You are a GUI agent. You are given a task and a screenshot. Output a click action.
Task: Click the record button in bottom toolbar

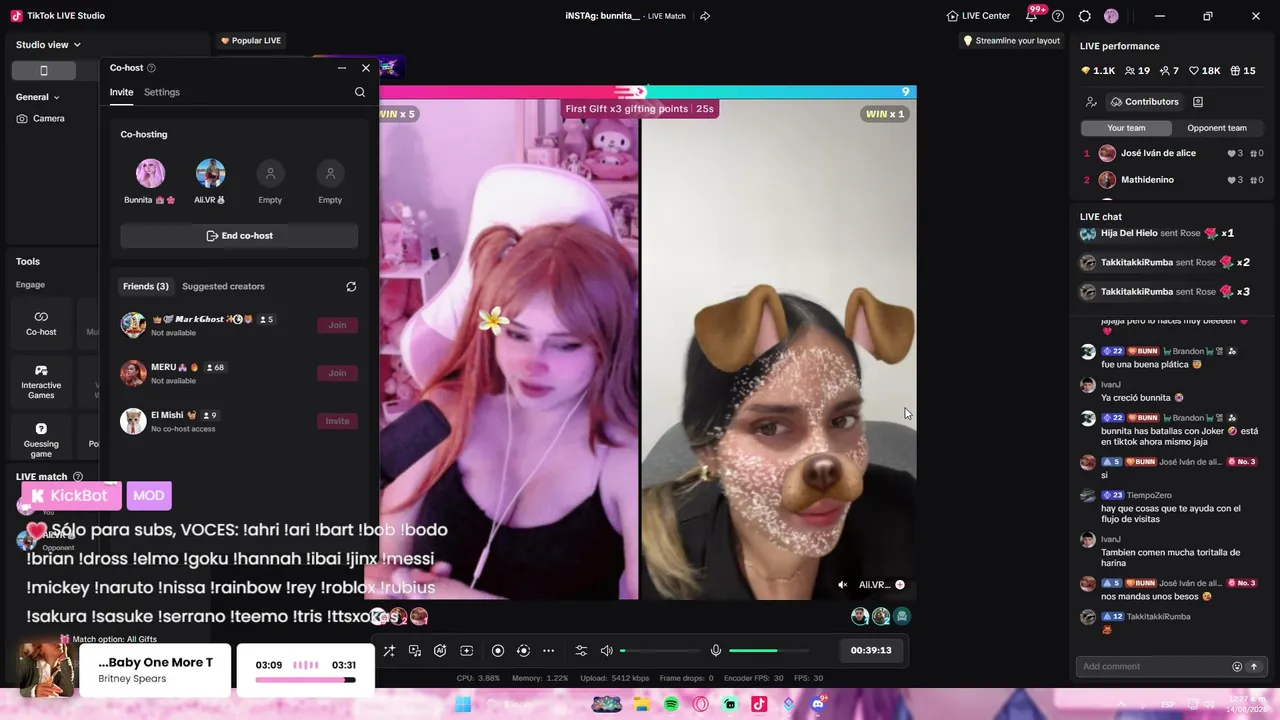point(498,651)
